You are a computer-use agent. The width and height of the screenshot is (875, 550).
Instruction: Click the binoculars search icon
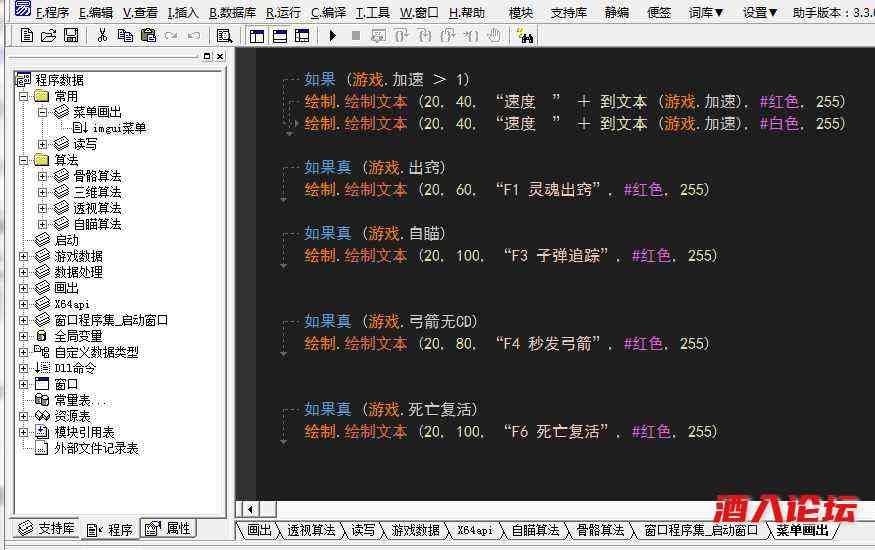(526, 35)
